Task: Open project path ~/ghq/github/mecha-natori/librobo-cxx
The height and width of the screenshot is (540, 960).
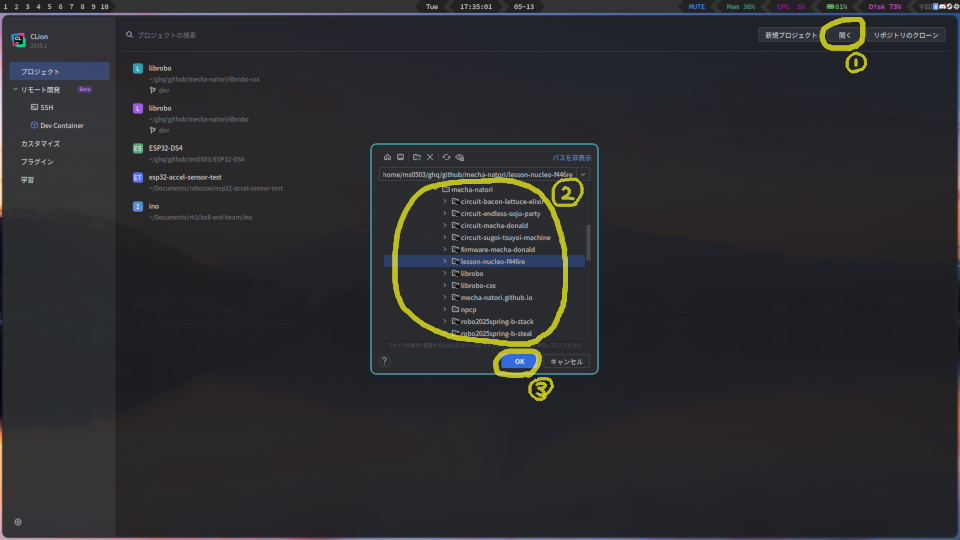Action: (204, 80)
